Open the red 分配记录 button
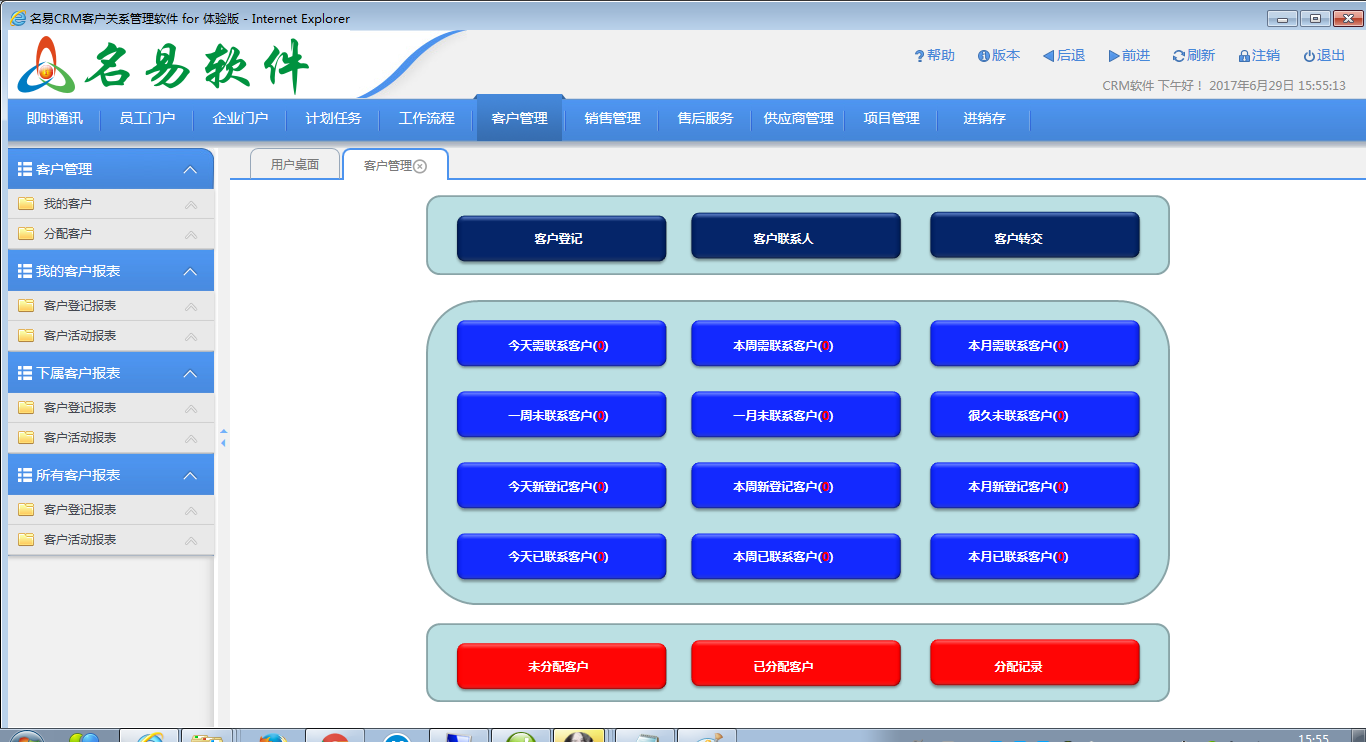Image resolution: width=1366 pixels, height=742 pixels. coord(1035,663)
